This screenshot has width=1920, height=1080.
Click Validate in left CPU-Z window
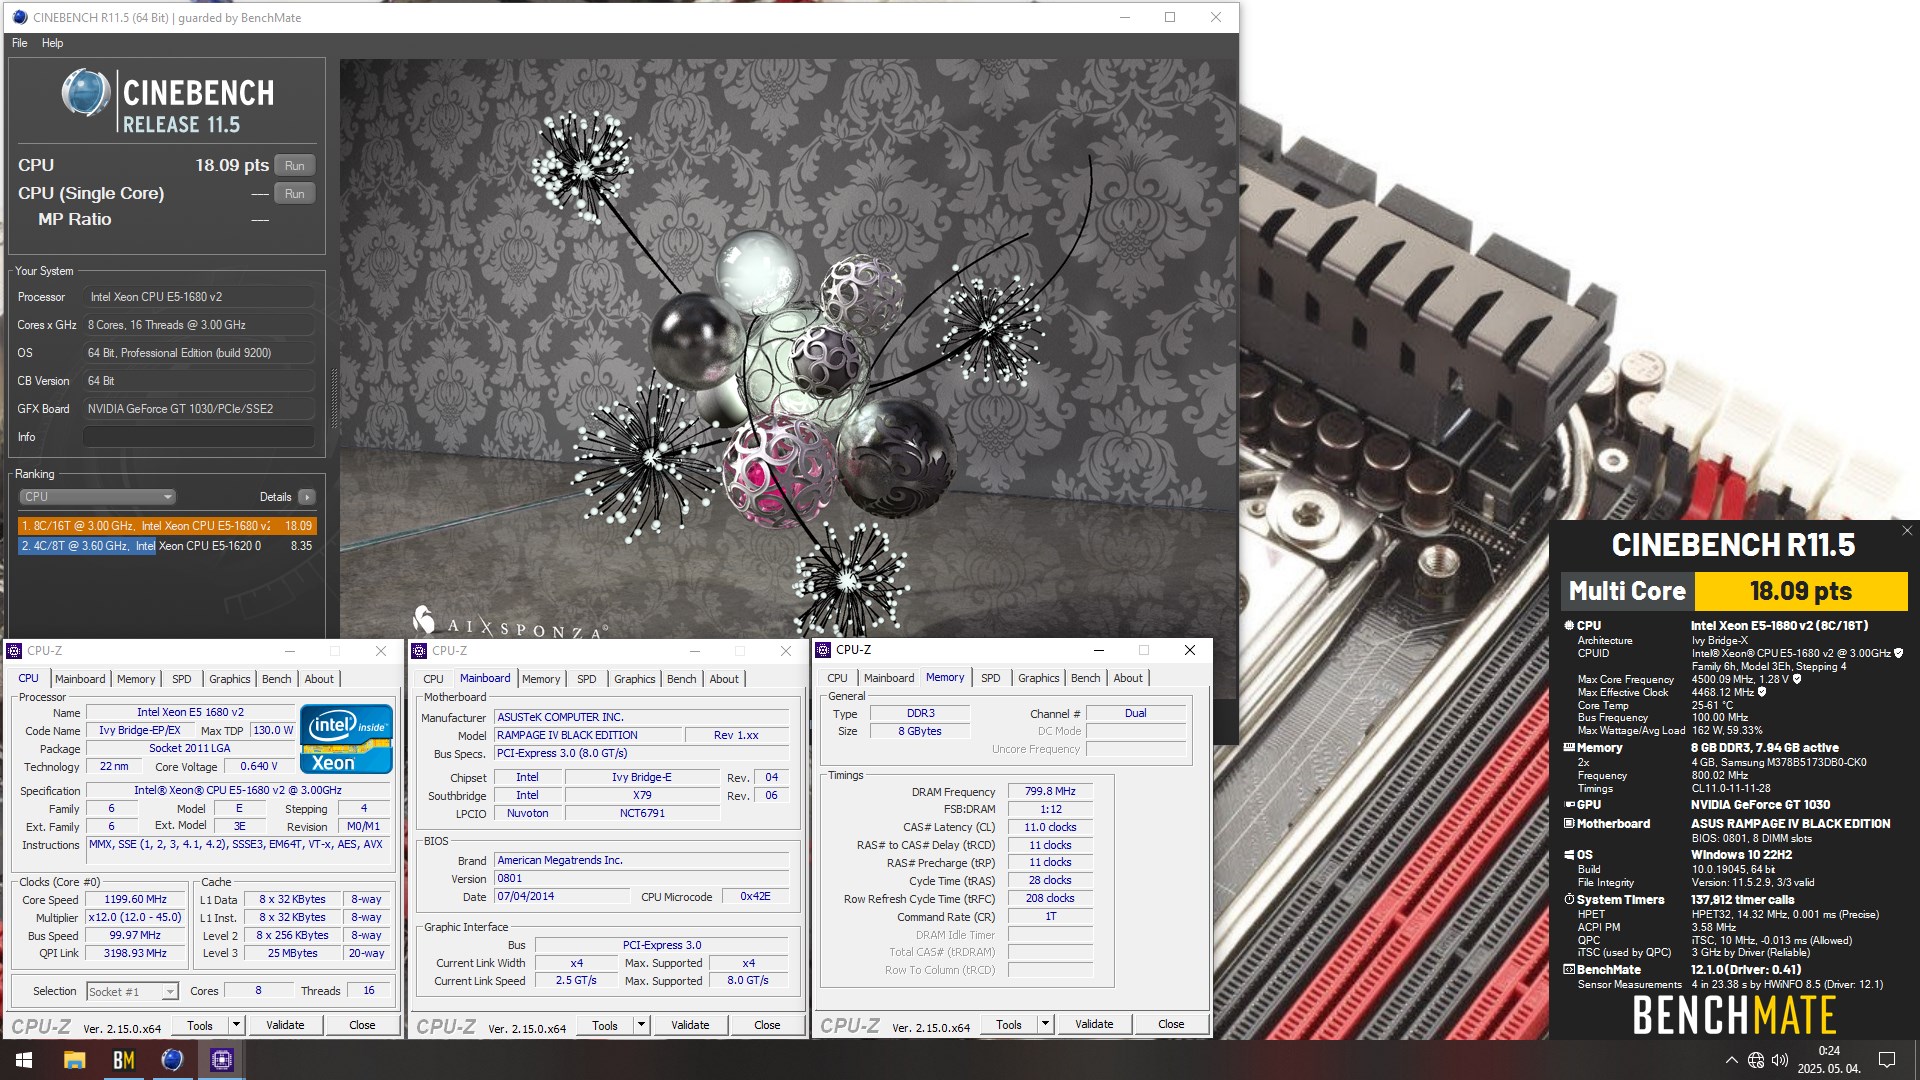pos(285,1025)
